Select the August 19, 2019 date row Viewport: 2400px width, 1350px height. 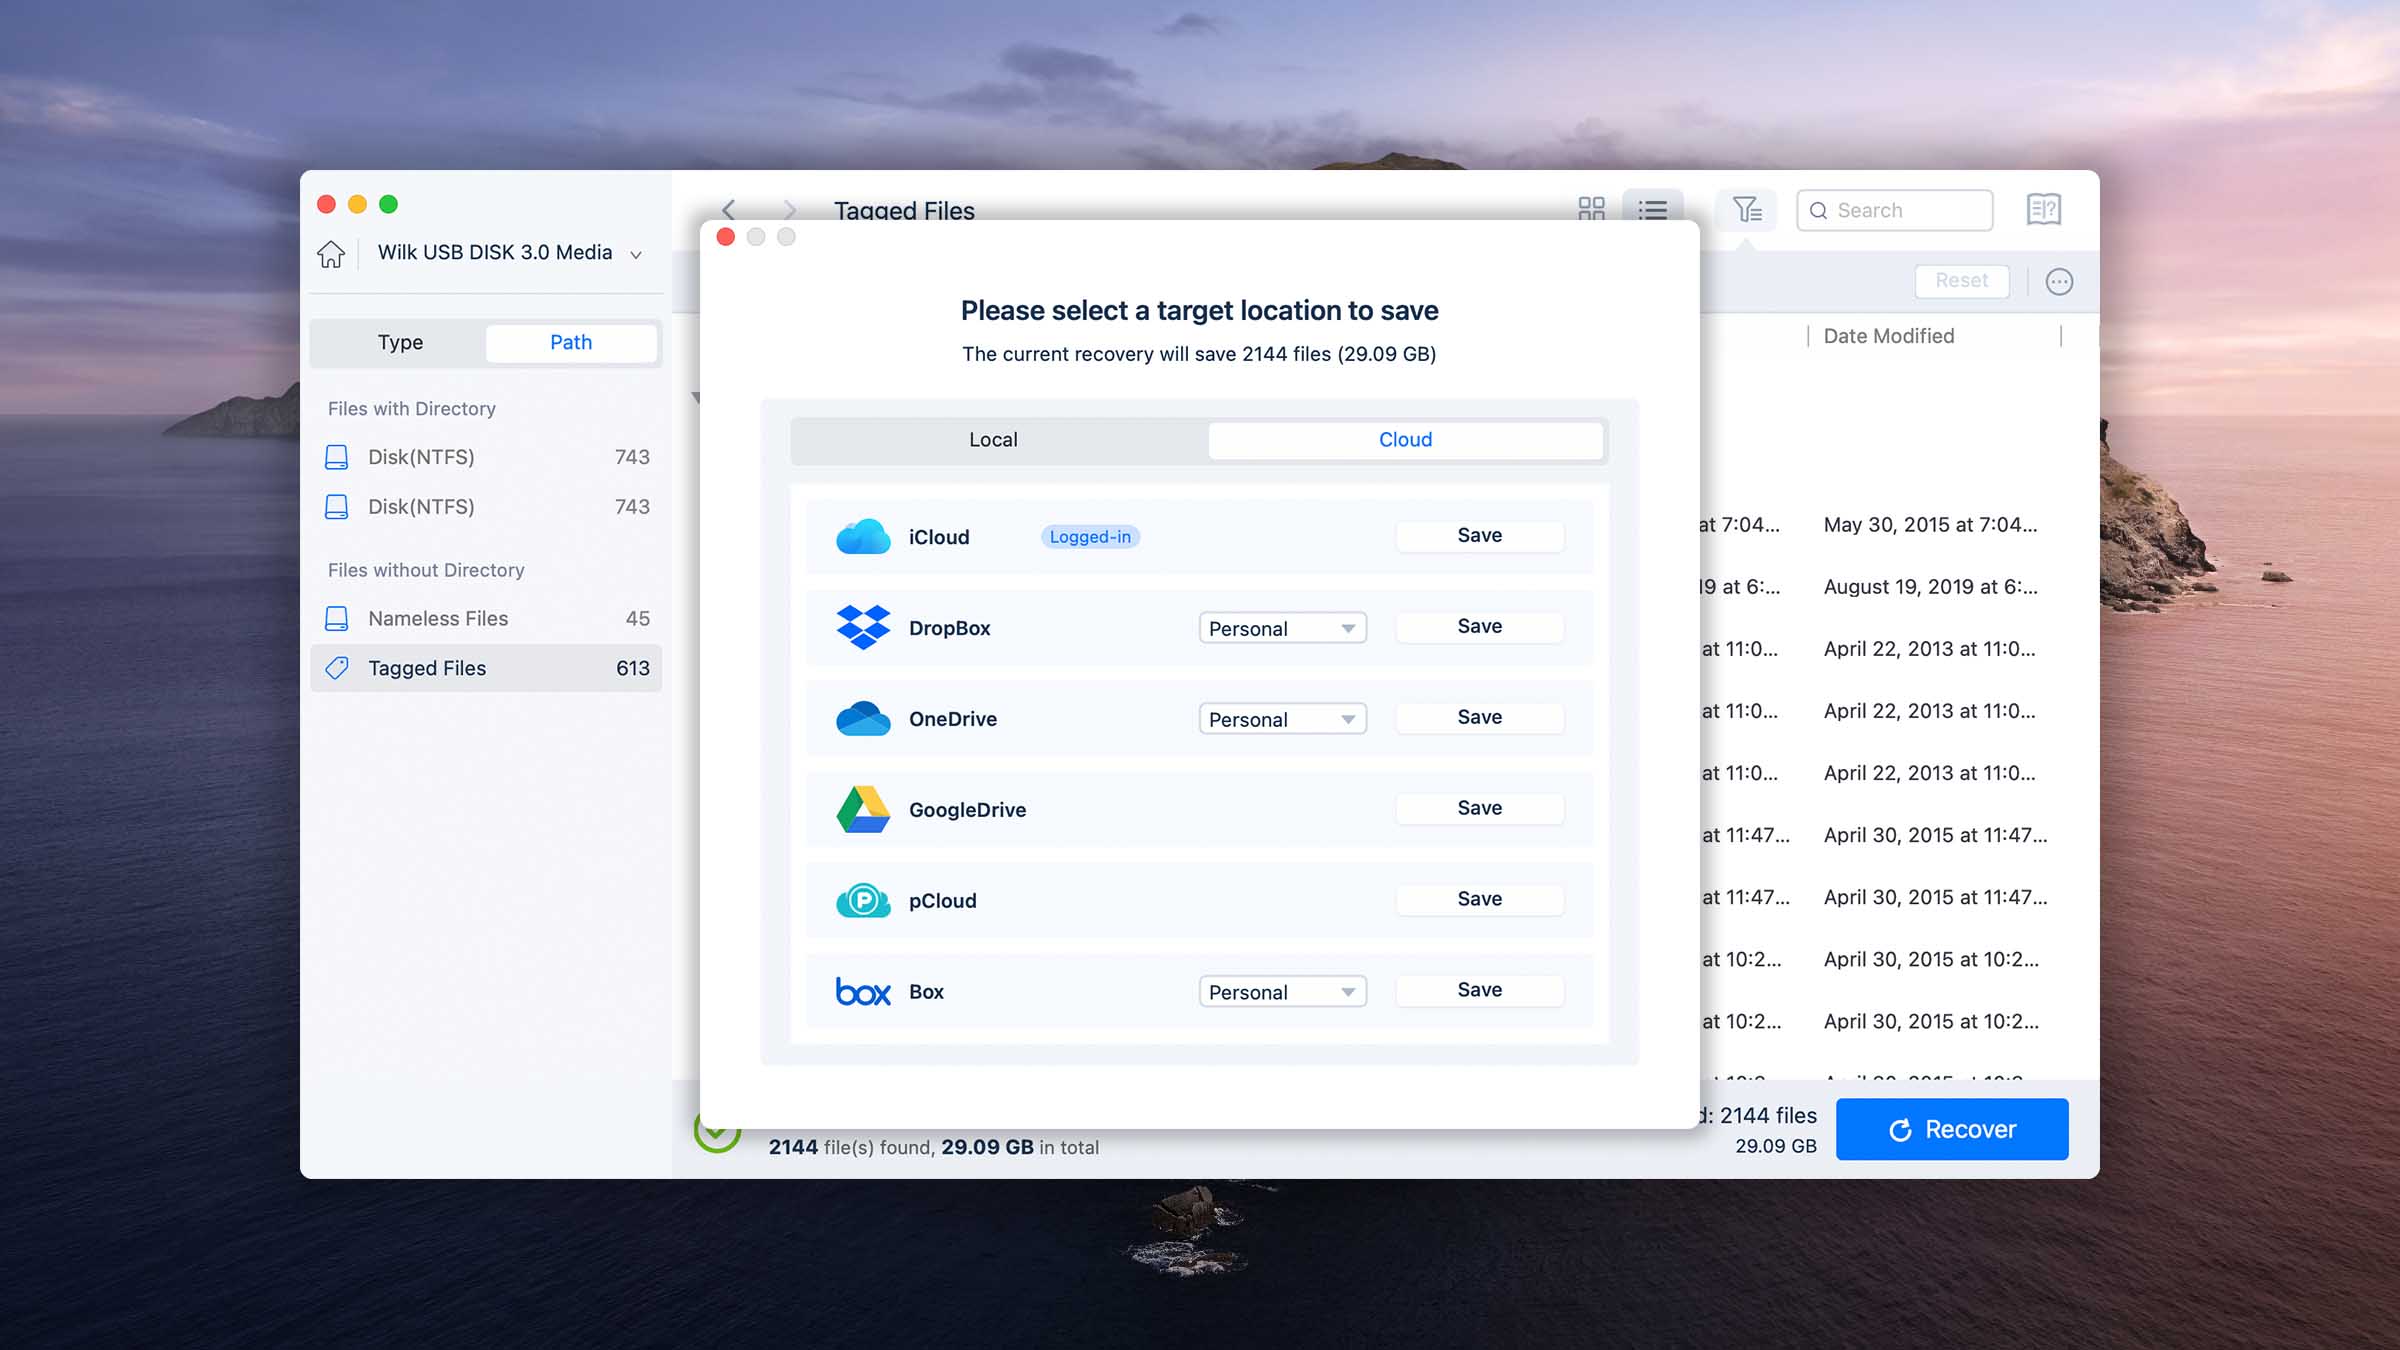point(1929,587)
